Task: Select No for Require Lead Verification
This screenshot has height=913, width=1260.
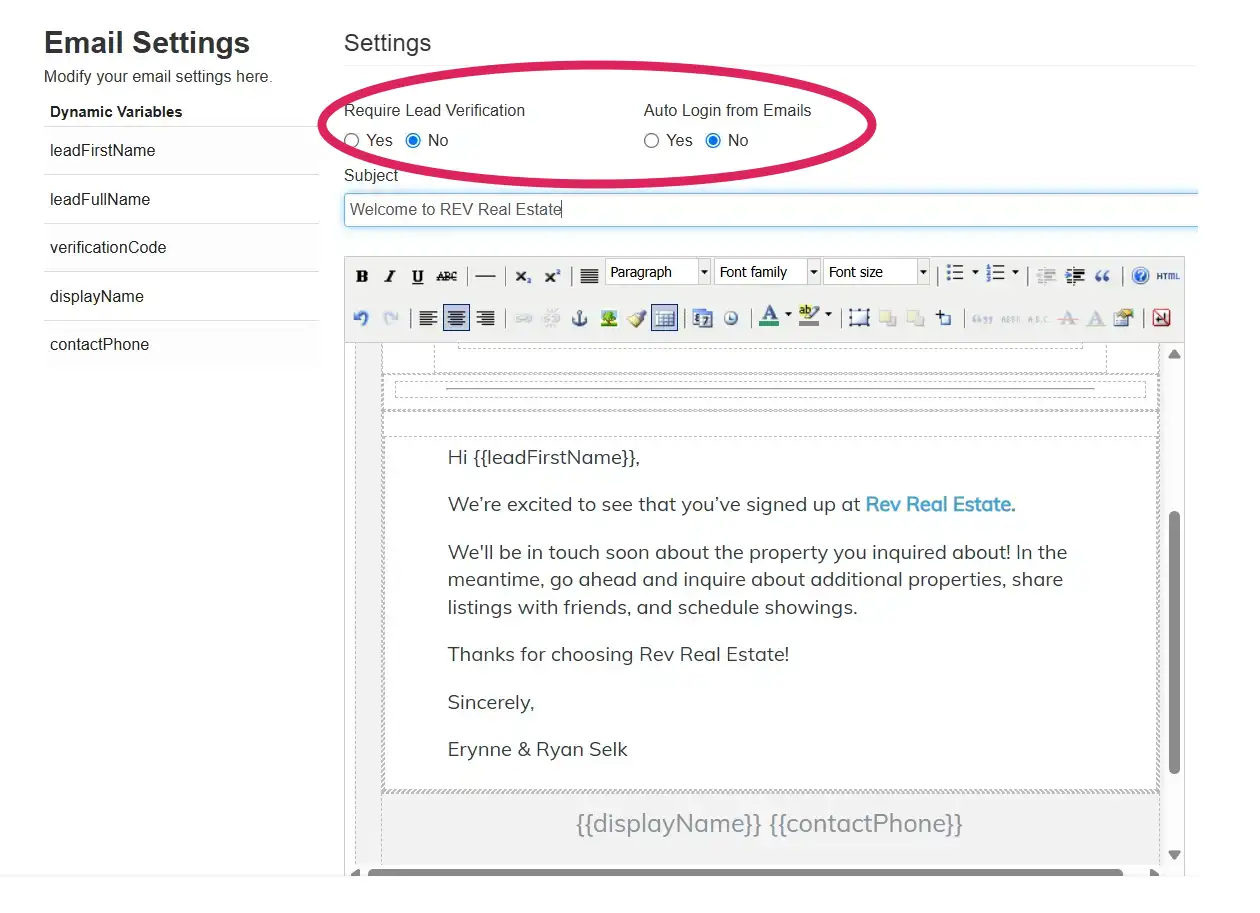Action: pyautogui.click(x=413, y=141)
